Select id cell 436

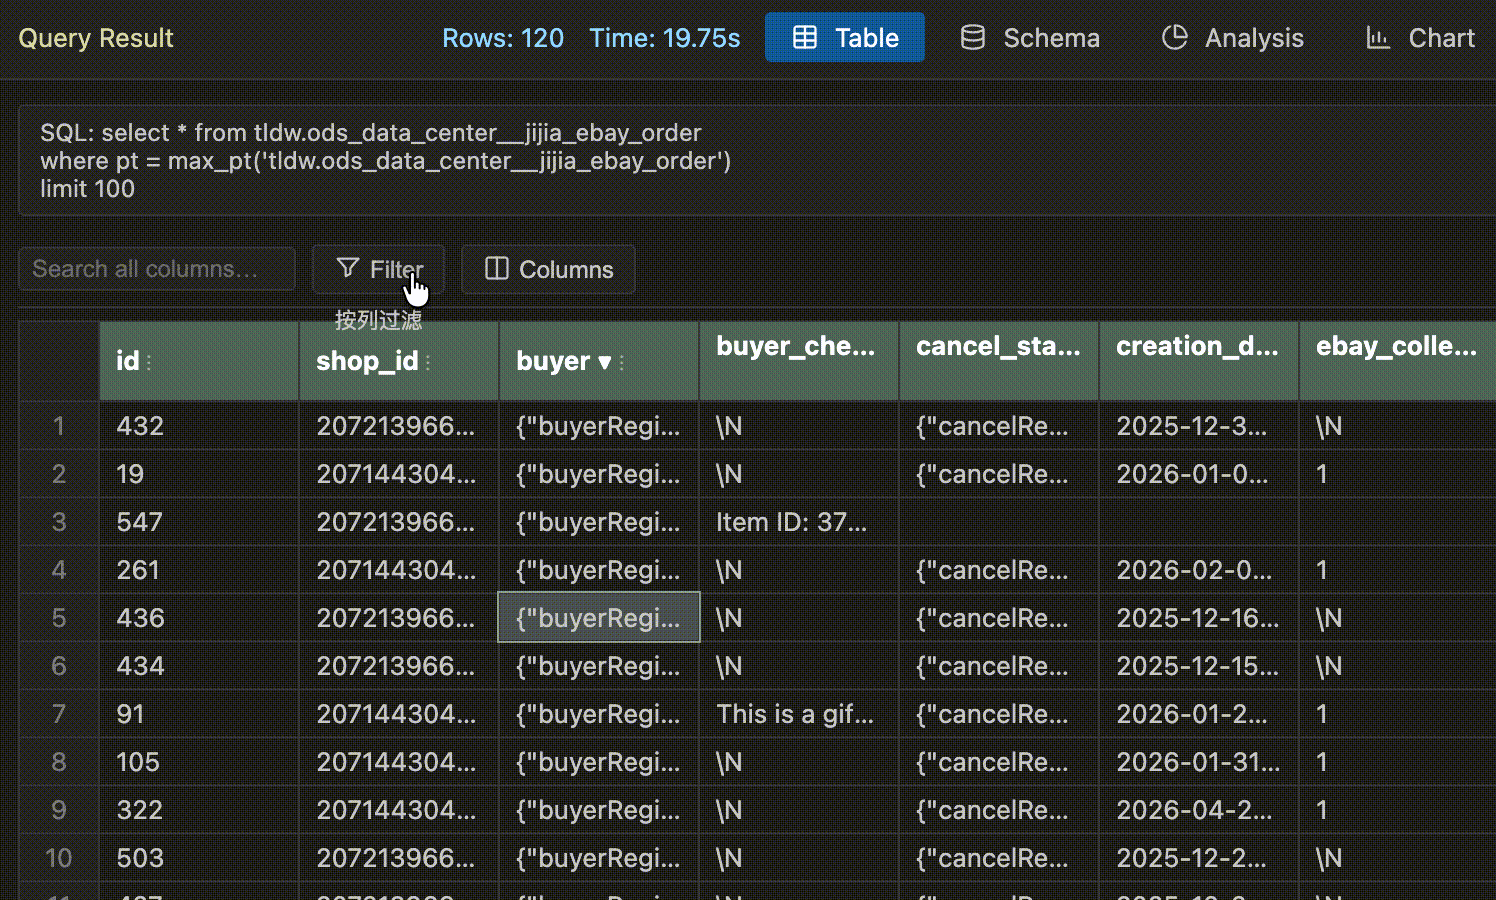point(199,618)
